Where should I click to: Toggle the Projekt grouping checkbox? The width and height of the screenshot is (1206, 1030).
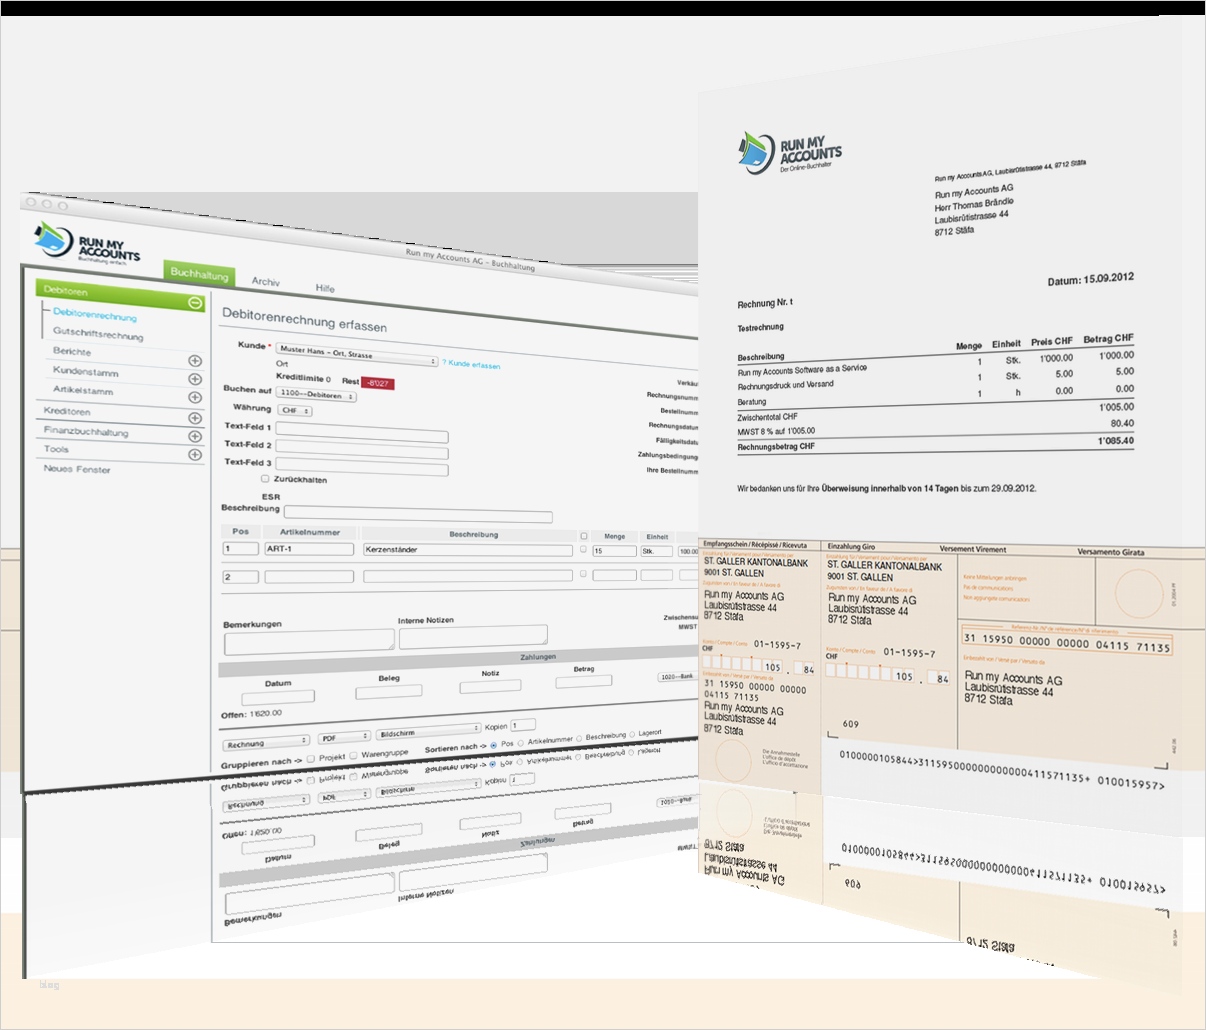coord(311,759)
